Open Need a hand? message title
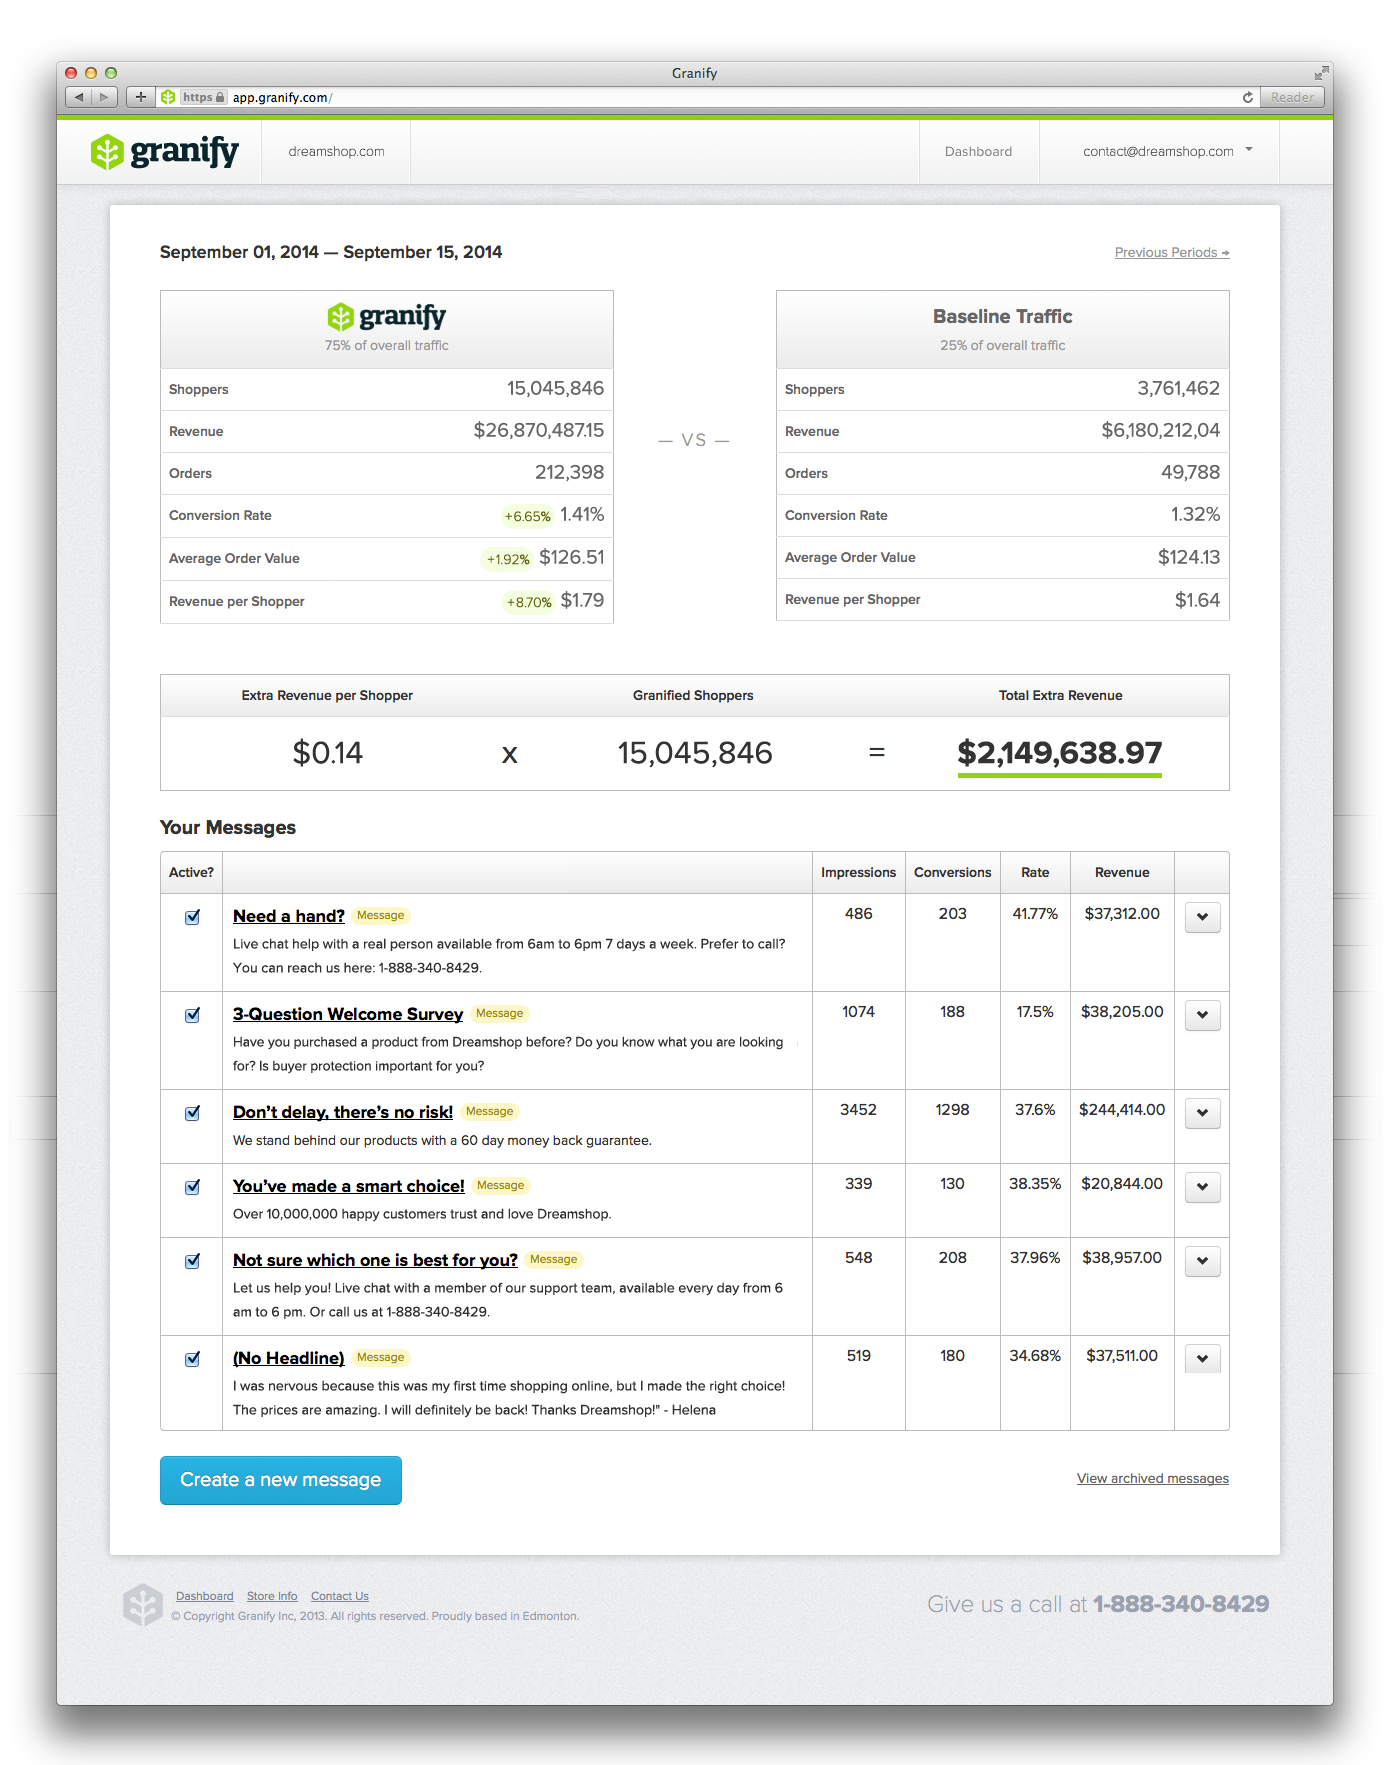This screenshot has height=1765, width=1390. click(x=289, y=916)
